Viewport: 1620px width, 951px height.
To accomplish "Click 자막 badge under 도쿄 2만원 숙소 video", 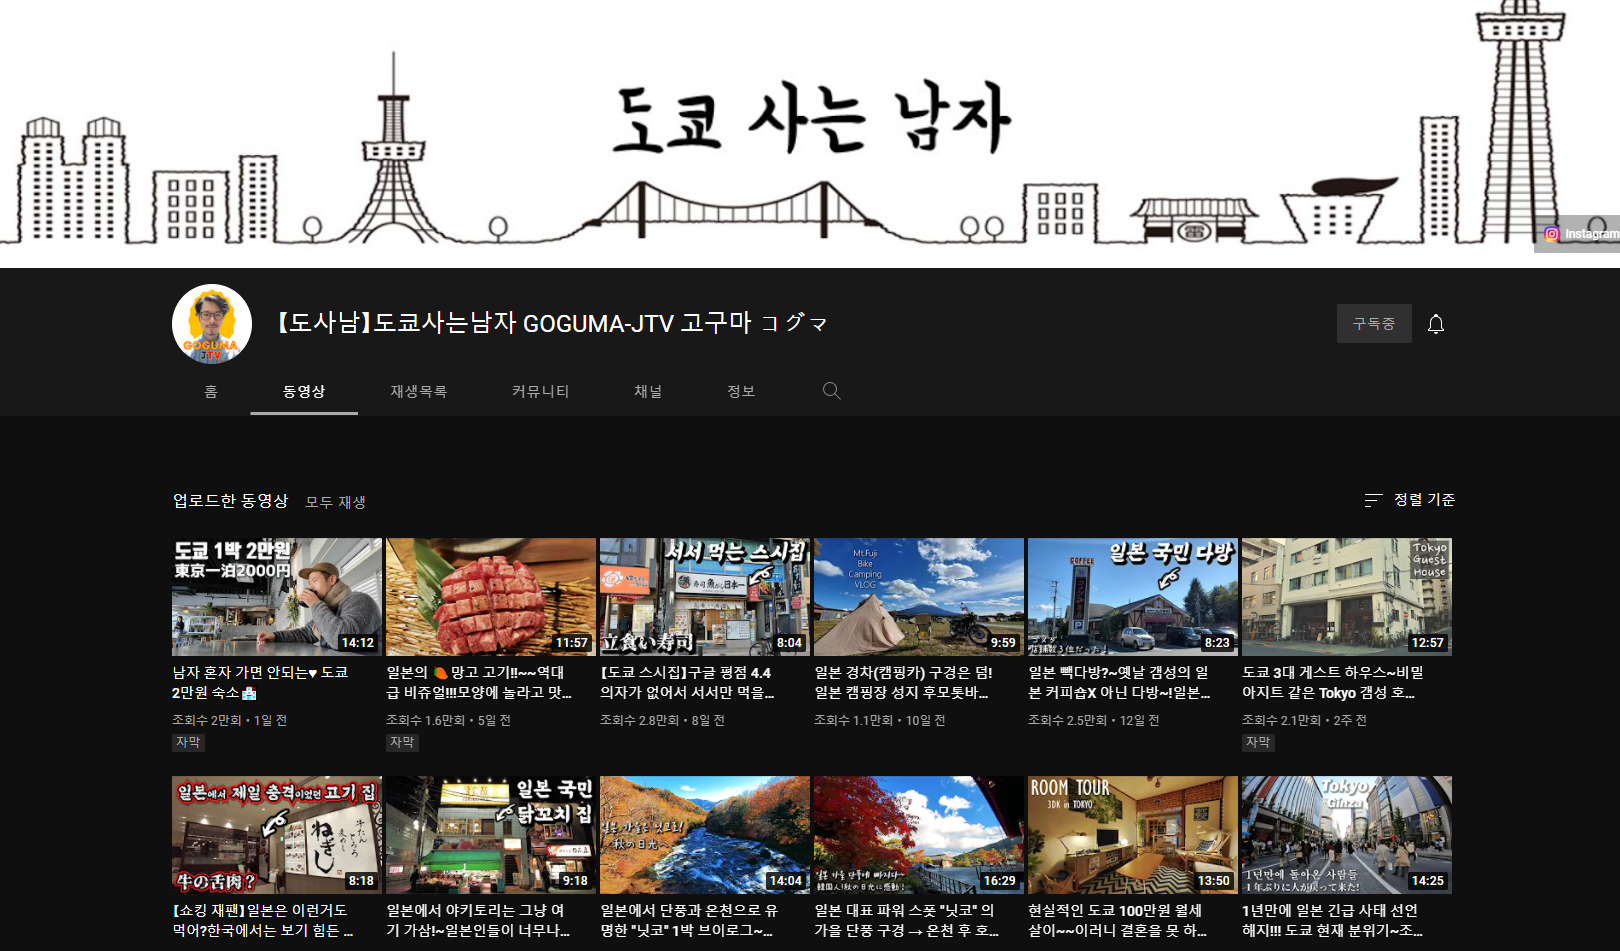I will [188, 743].
